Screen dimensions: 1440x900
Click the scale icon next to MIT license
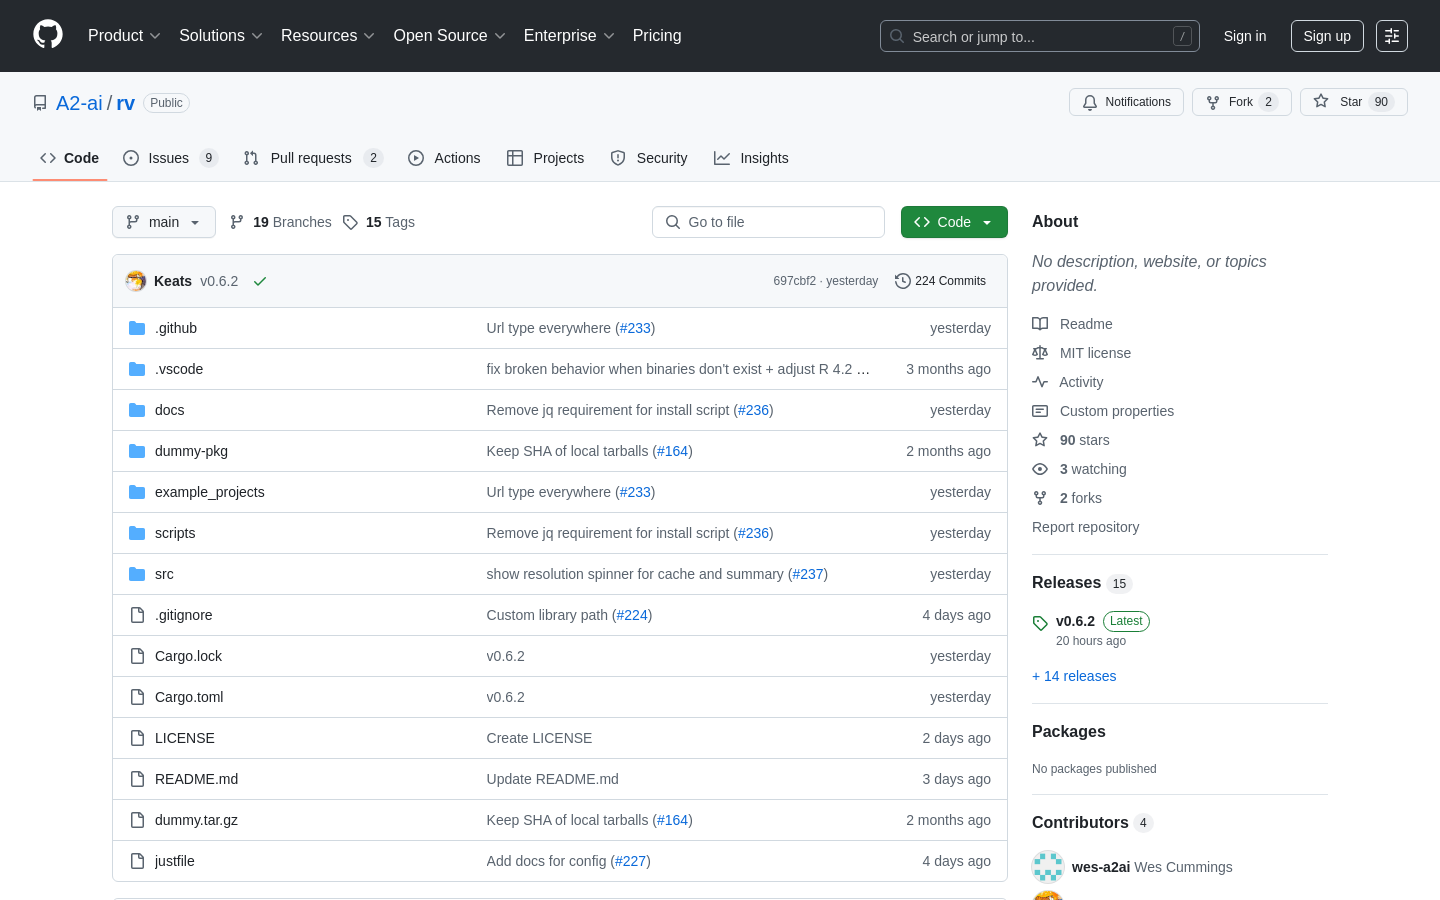point(1040,353)
